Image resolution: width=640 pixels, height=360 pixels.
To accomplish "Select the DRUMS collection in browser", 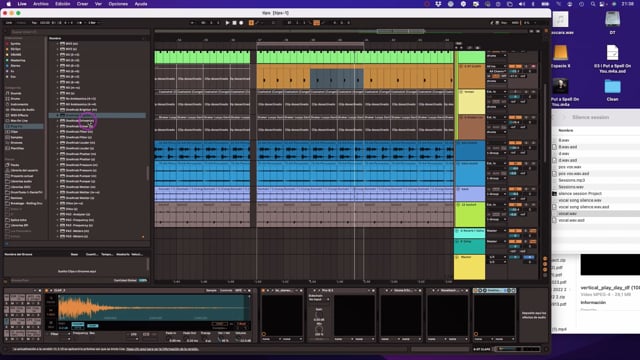I will [16, 55].
